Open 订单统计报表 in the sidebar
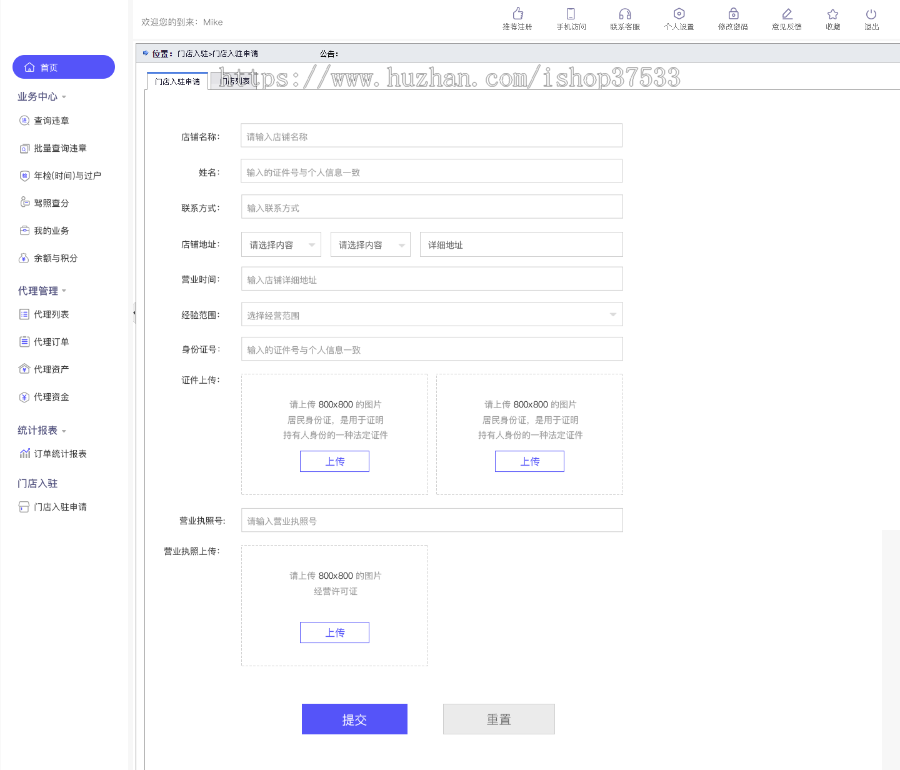 (53, 454)
